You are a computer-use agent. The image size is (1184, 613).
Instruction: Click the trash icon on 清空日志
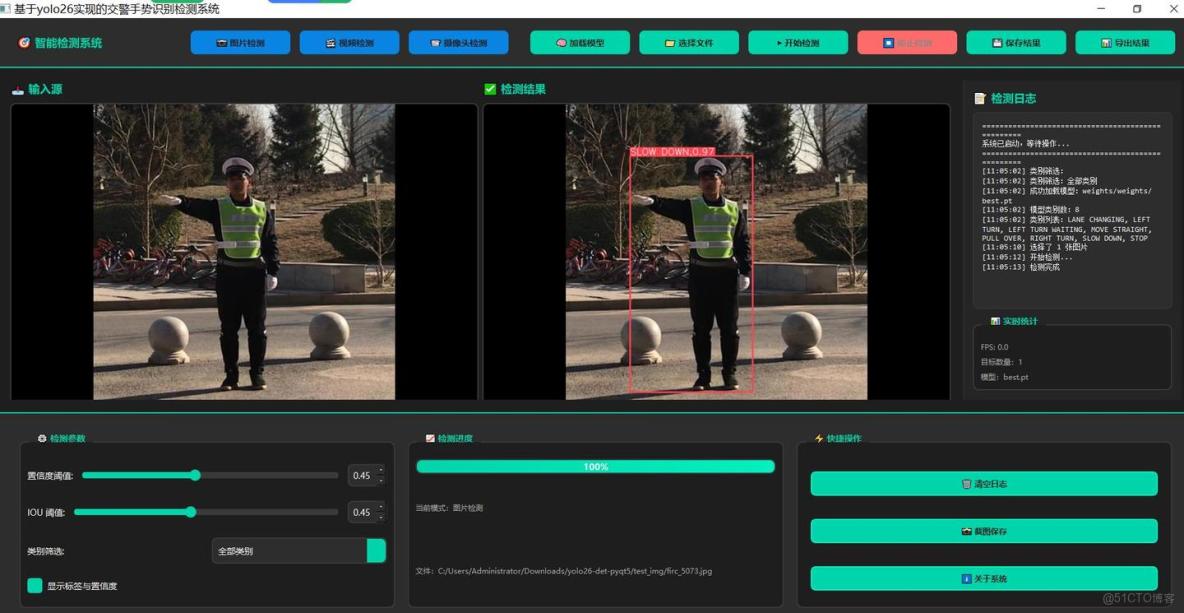966,484
